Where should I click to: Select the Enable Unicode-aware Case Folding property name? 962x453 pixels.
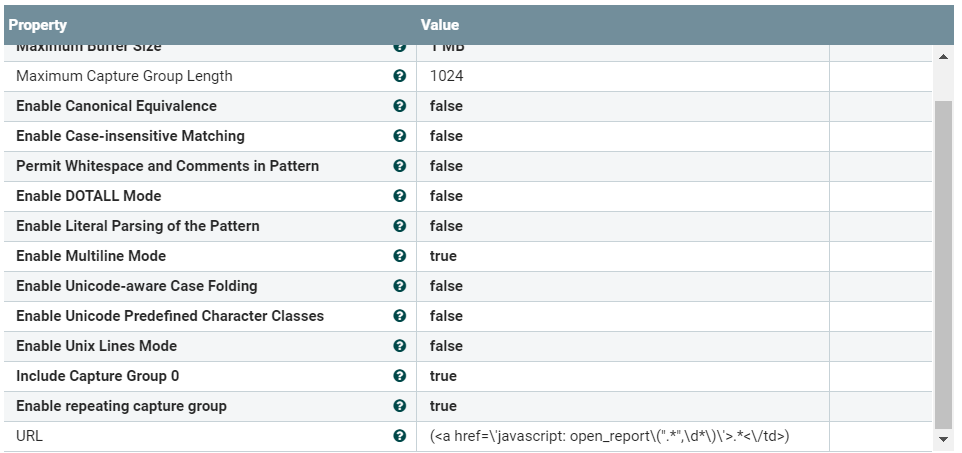click(137, 286)
